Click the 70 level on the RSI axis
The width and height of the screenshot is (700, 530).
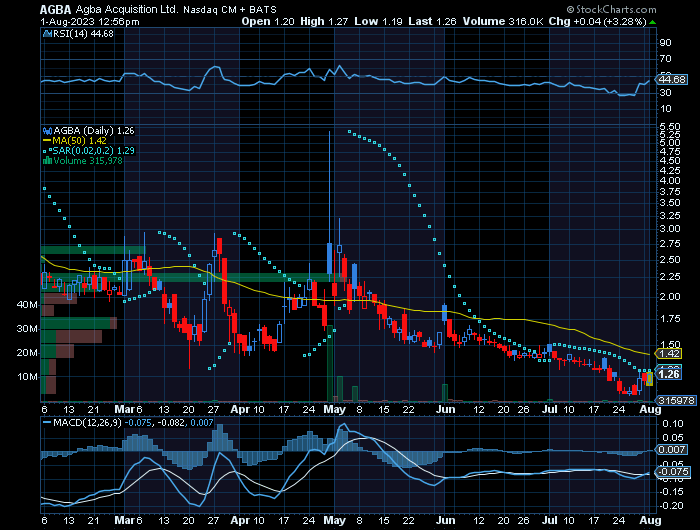click(x=666, y=59)
